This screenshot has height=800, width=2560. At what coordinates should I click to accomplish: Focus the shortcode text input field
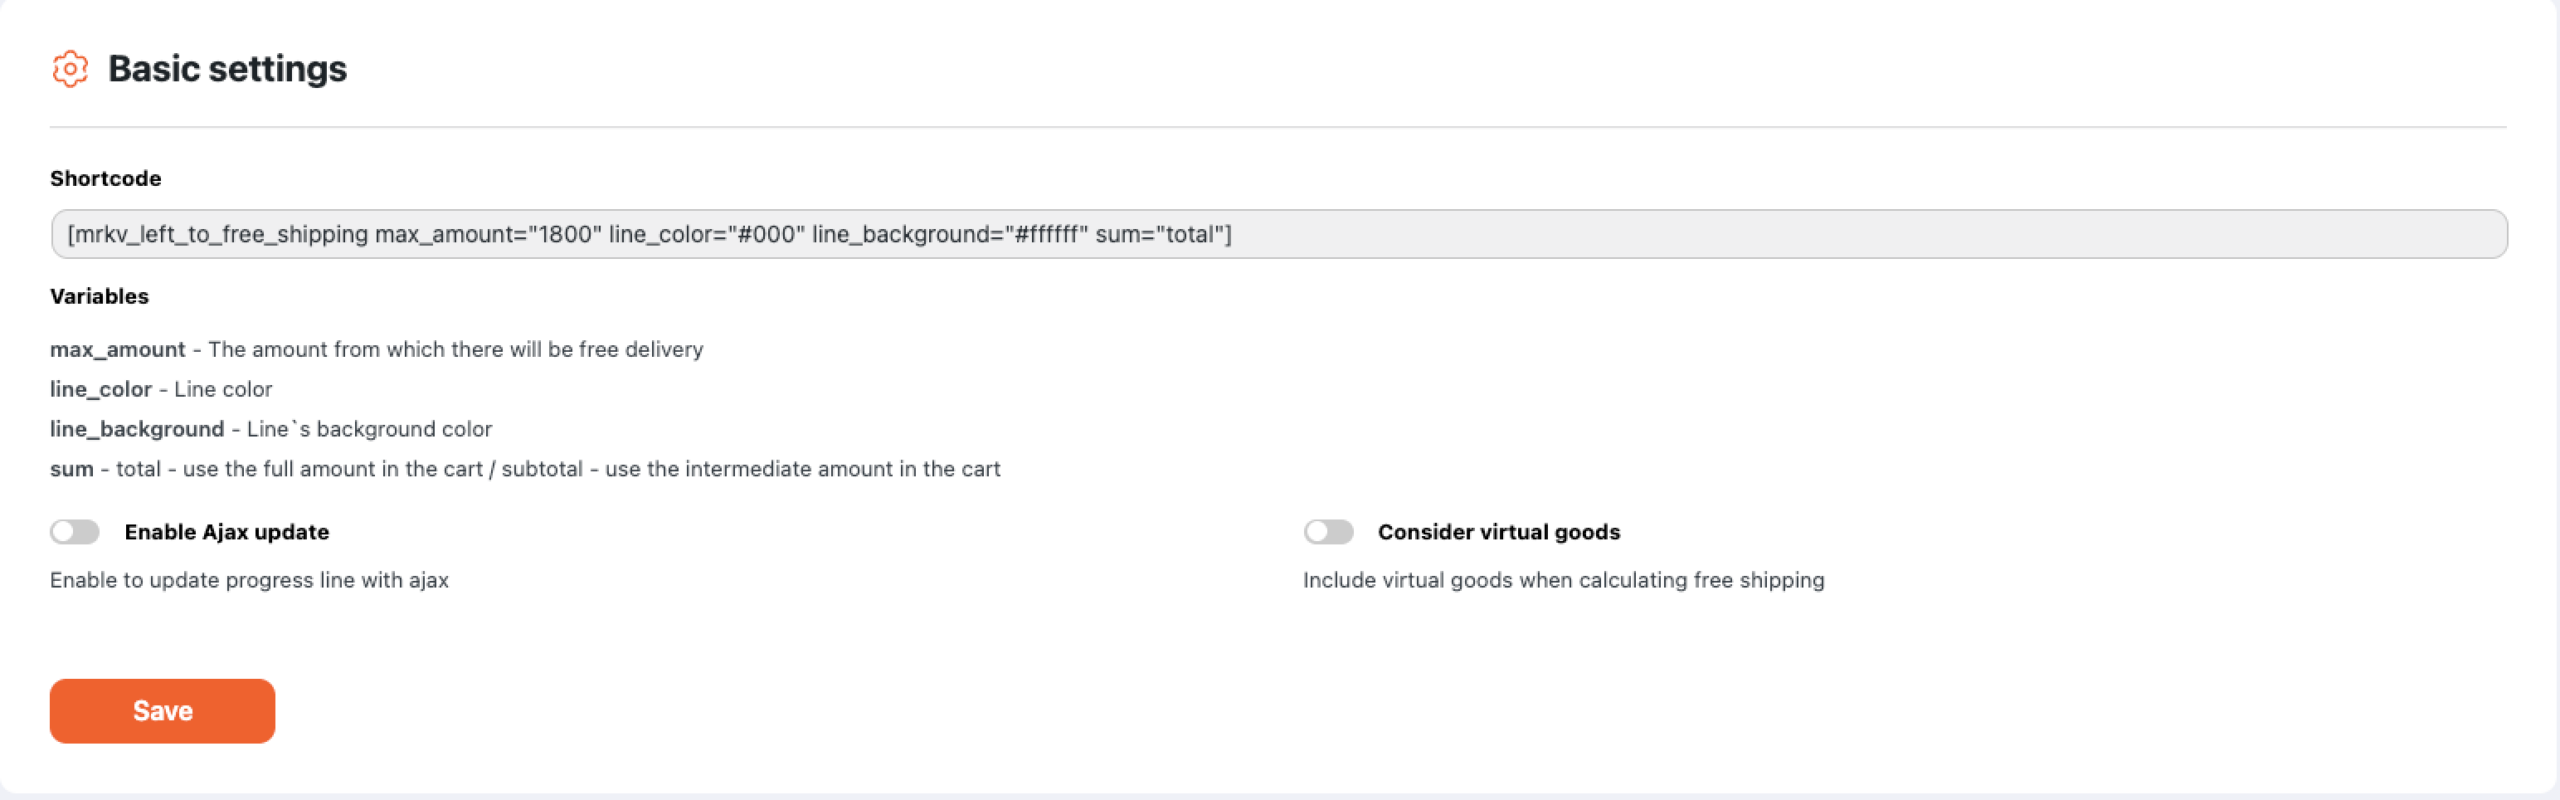click(1278, 234)
